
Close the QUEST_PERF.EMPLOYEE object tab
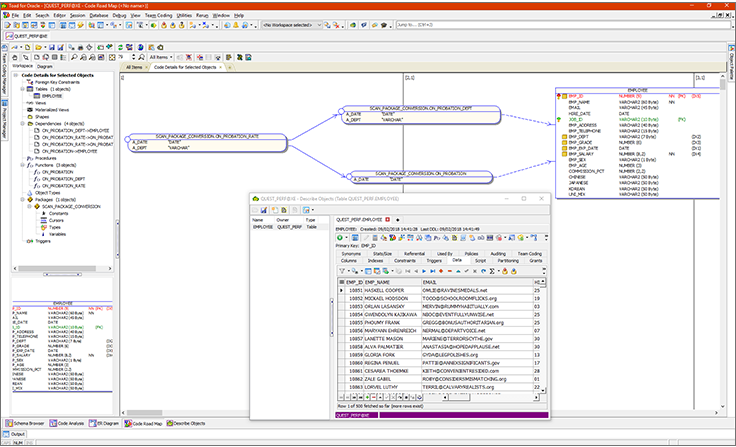click(x=387, y=218)
